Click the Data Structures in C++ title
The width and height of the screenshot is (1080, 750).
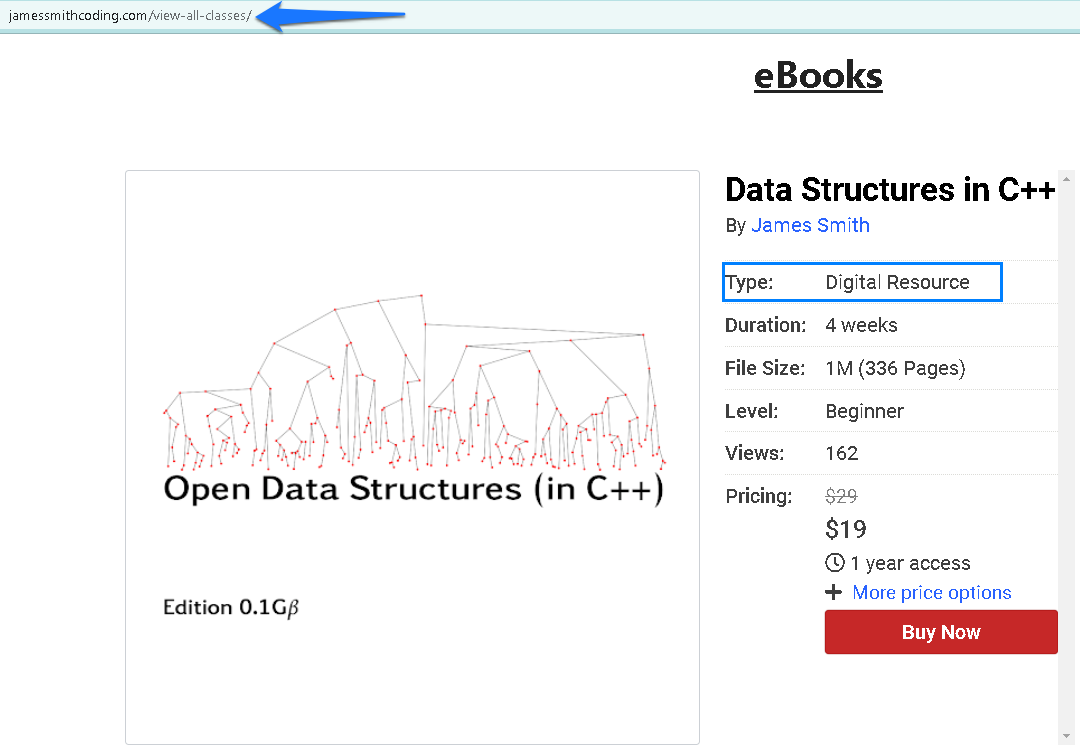pos(890,189)
